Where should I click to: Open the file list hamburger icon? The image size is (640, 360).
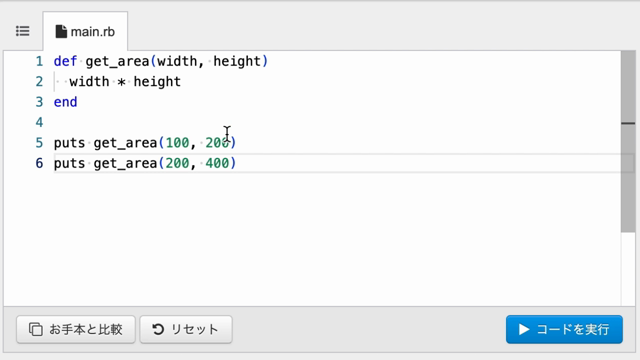22,31
